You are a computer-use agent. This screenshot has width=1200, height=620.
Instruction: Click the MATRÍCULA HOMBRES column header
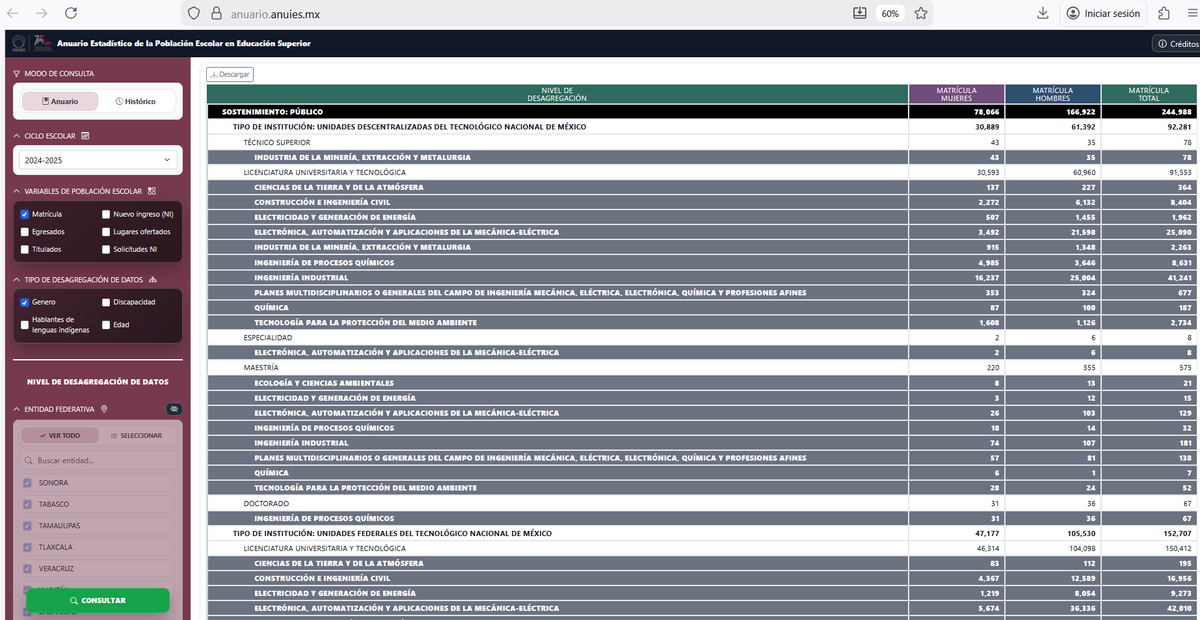(1053, 94)
